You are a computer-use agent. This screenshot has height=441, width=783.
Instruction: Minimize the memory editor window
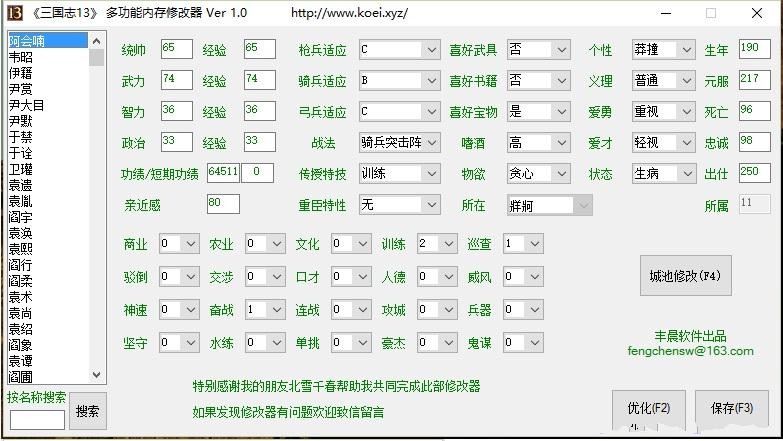click(666, 13)
